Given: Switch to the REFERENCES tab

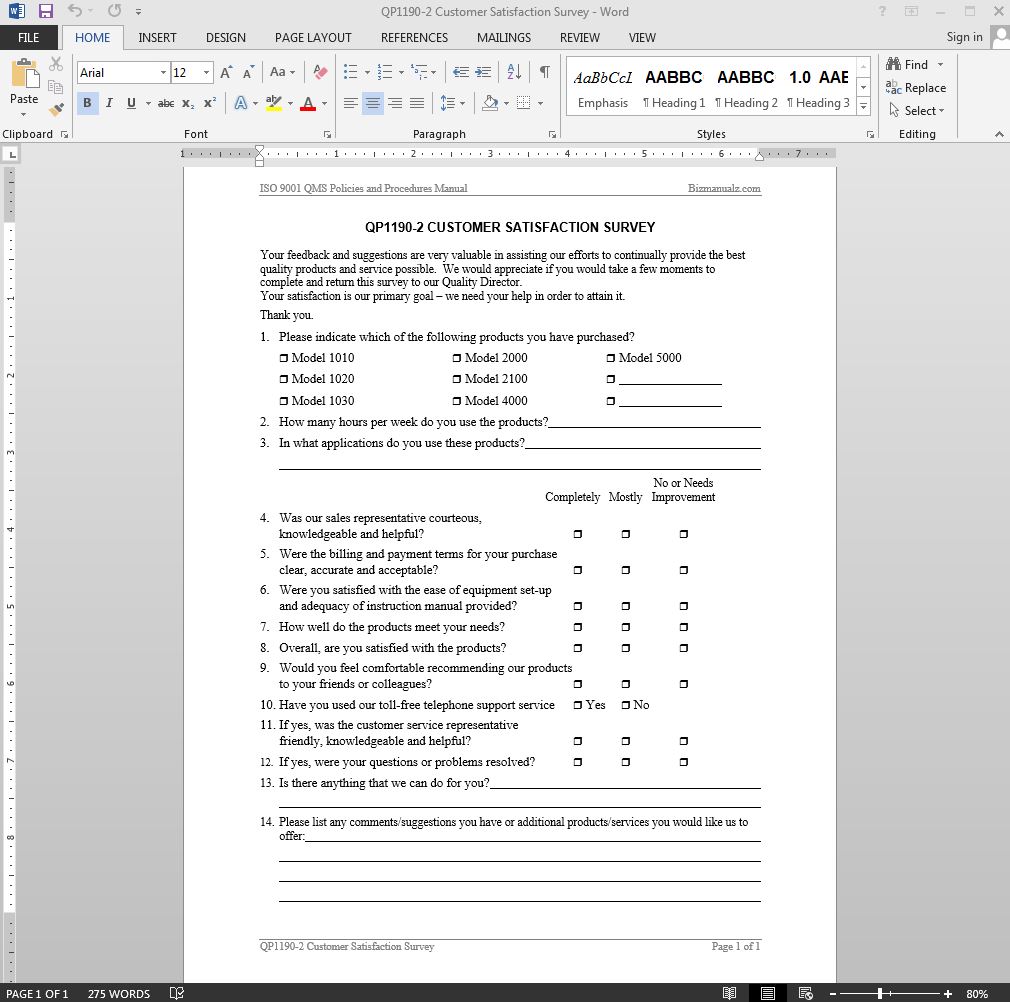Looking at the screenshot, I should coord(414,37).
